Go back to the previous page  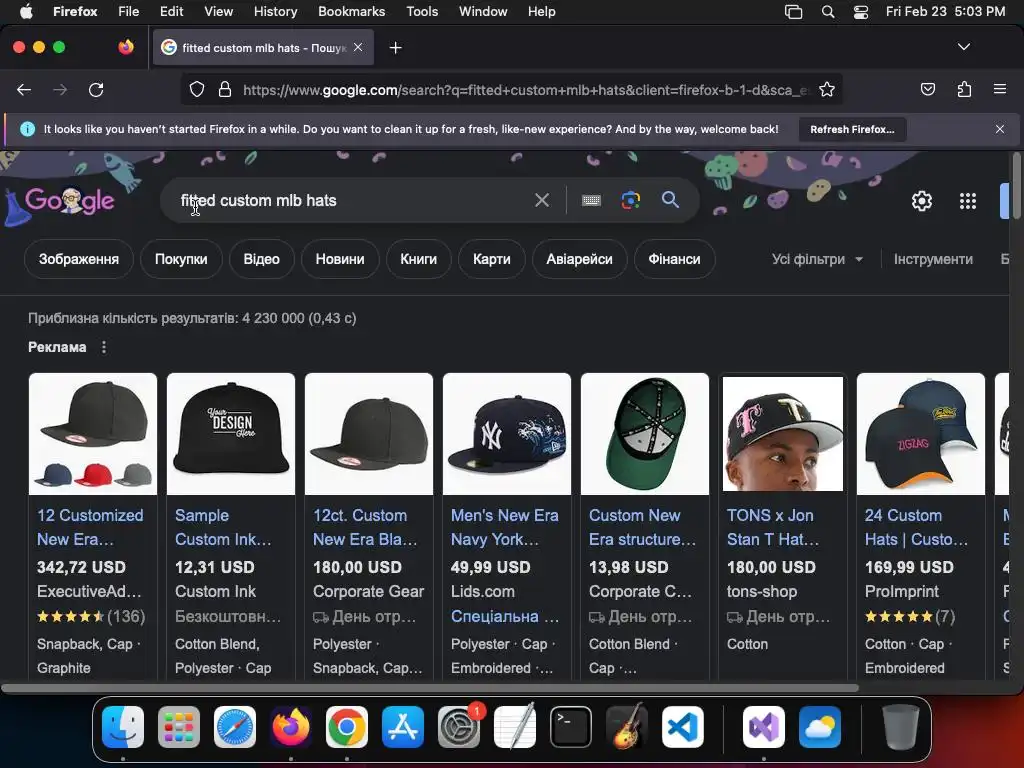(x=24, y=89)
